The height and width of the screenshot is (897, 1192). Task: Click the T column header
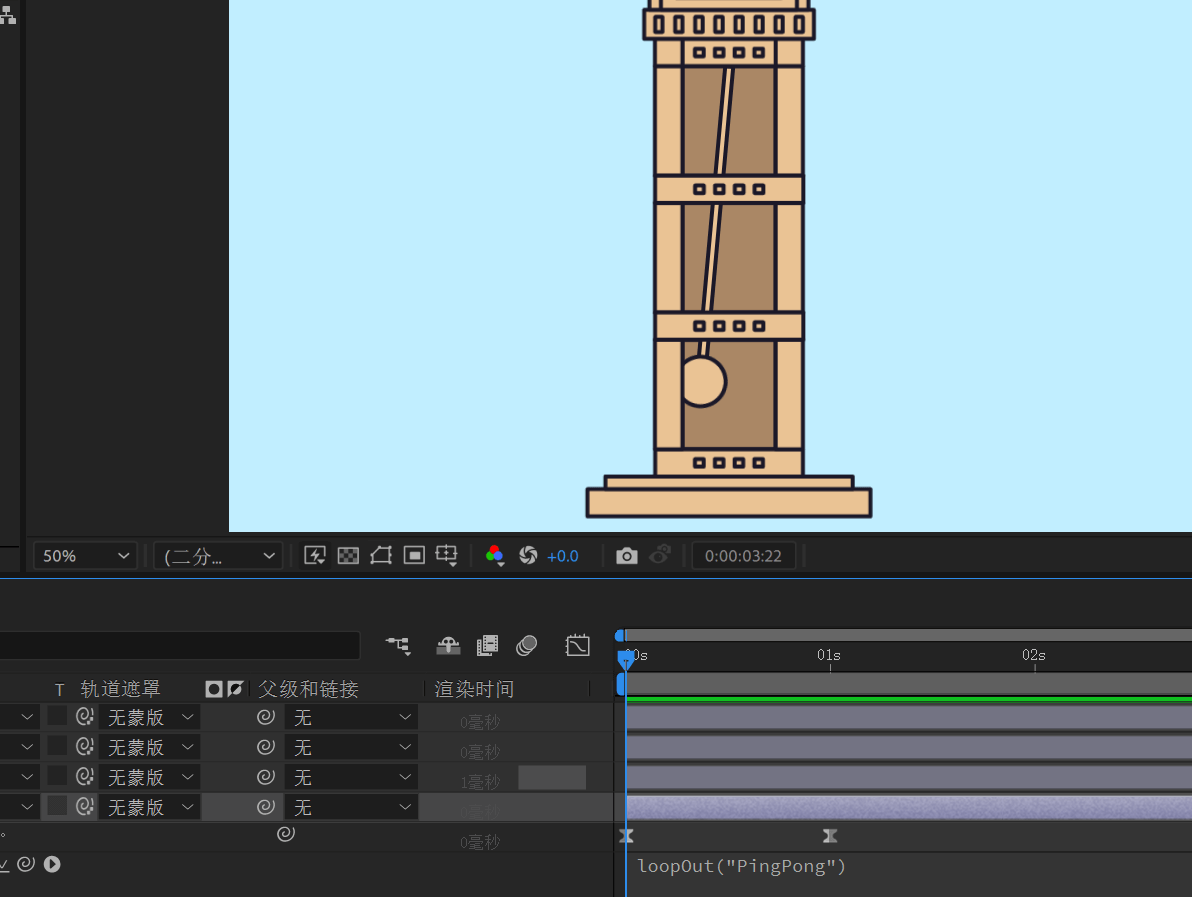(x=59, y=689)
